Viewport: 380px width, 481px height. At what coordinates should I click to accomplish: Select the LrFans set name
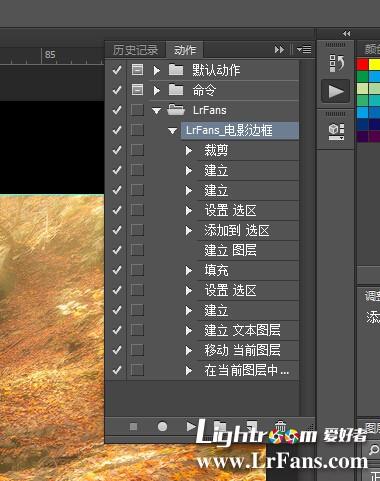[209, 110]
